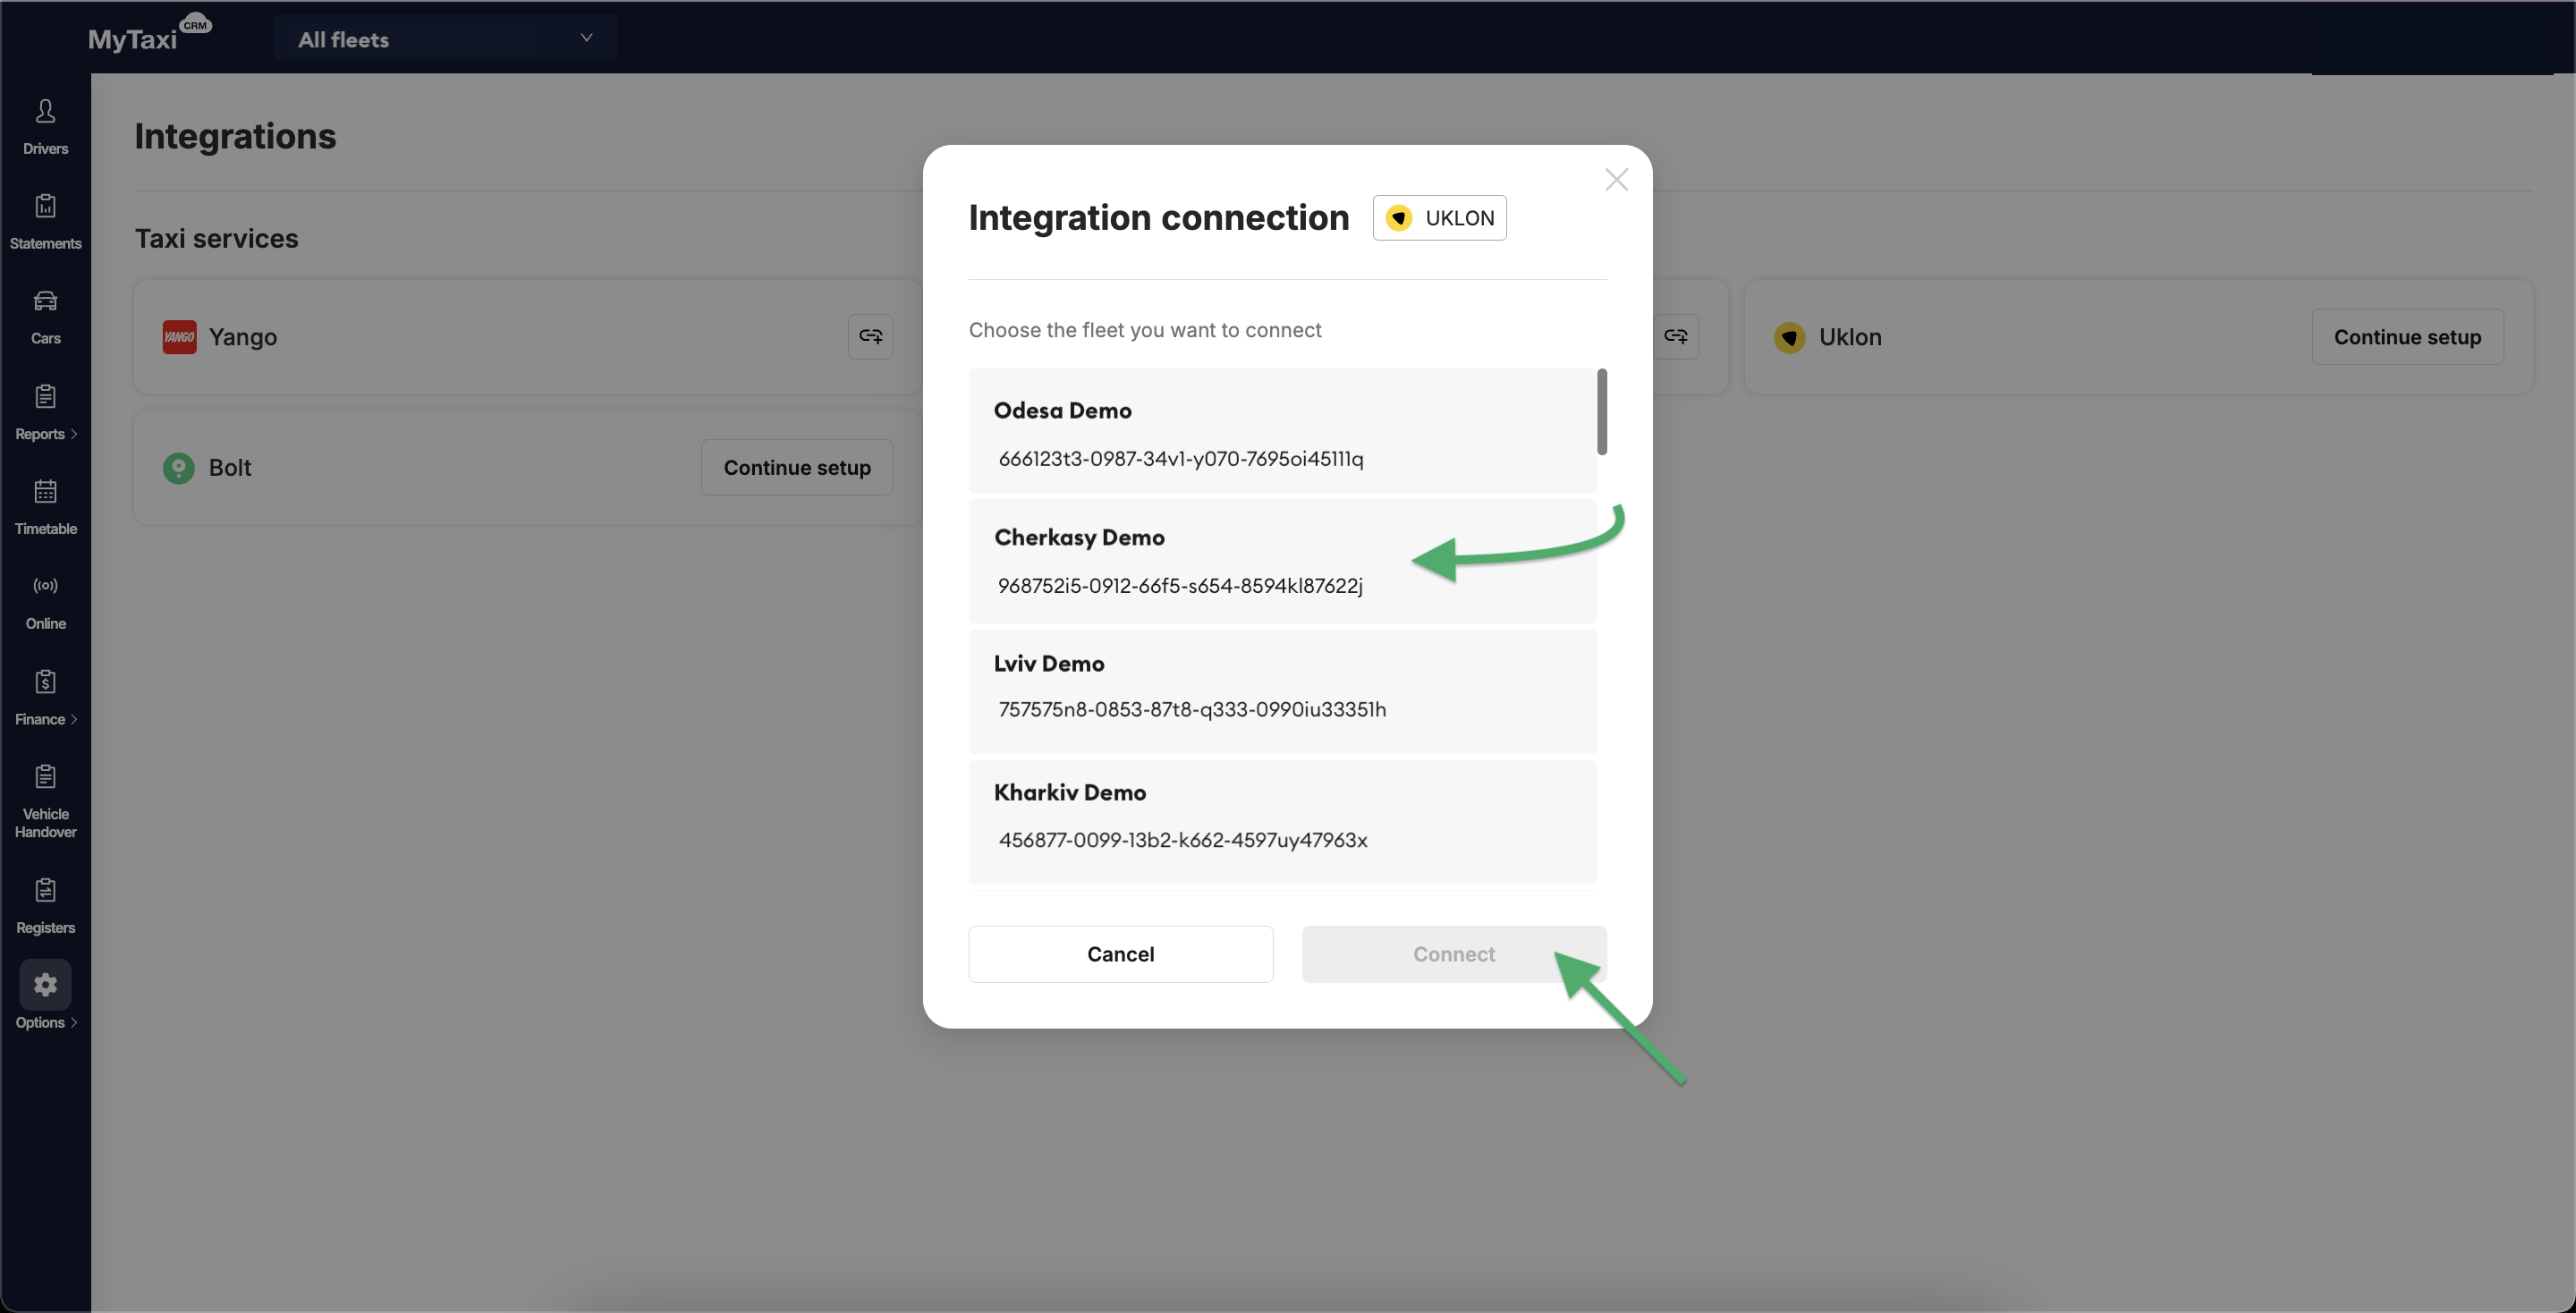Click the Yango link icon button
Screen dimensions: 2576x1313
click(x=870, y=336)
